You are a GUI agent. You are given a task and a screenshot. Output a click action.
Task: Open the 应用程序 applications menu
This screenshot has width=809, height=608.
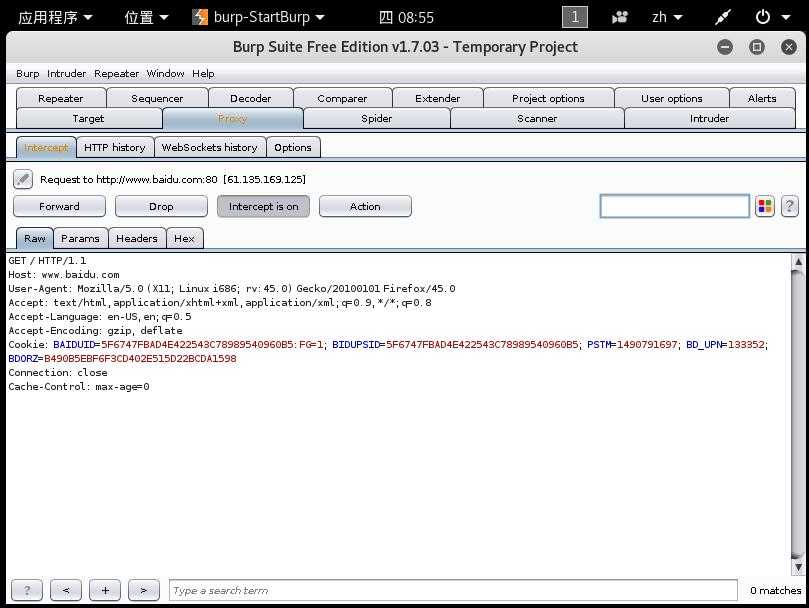pos(55,17)
